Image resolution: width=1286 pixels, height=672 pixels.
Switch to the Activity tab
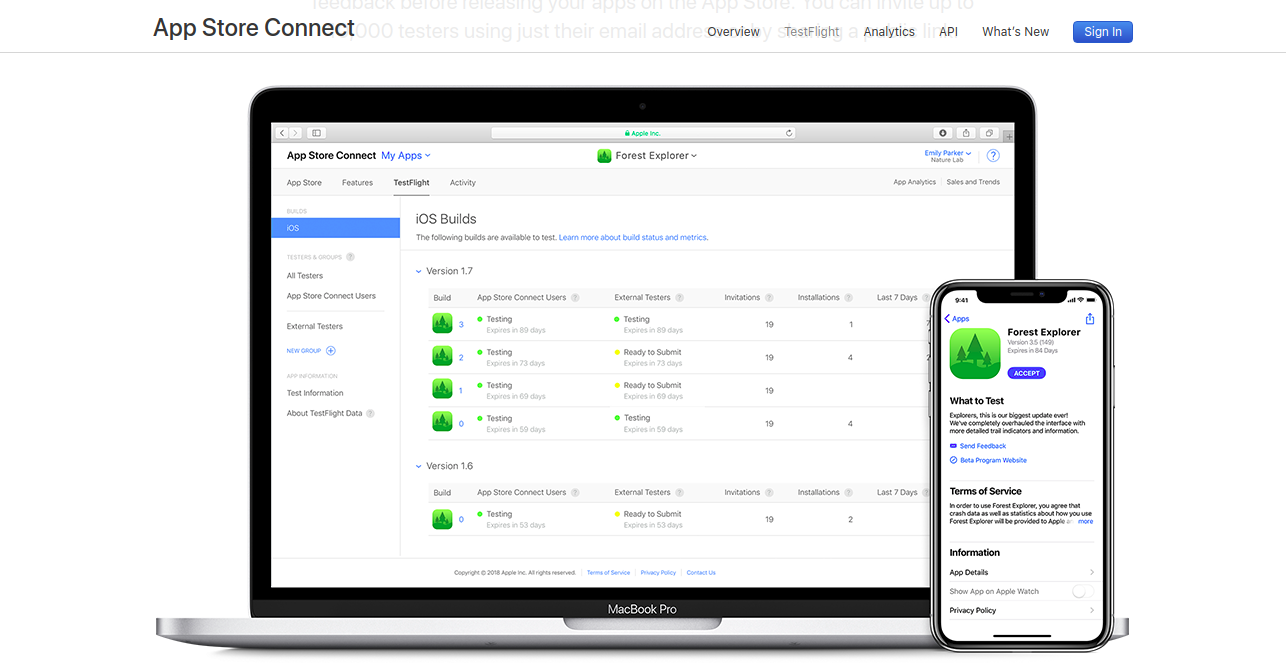tap(463, 183)
